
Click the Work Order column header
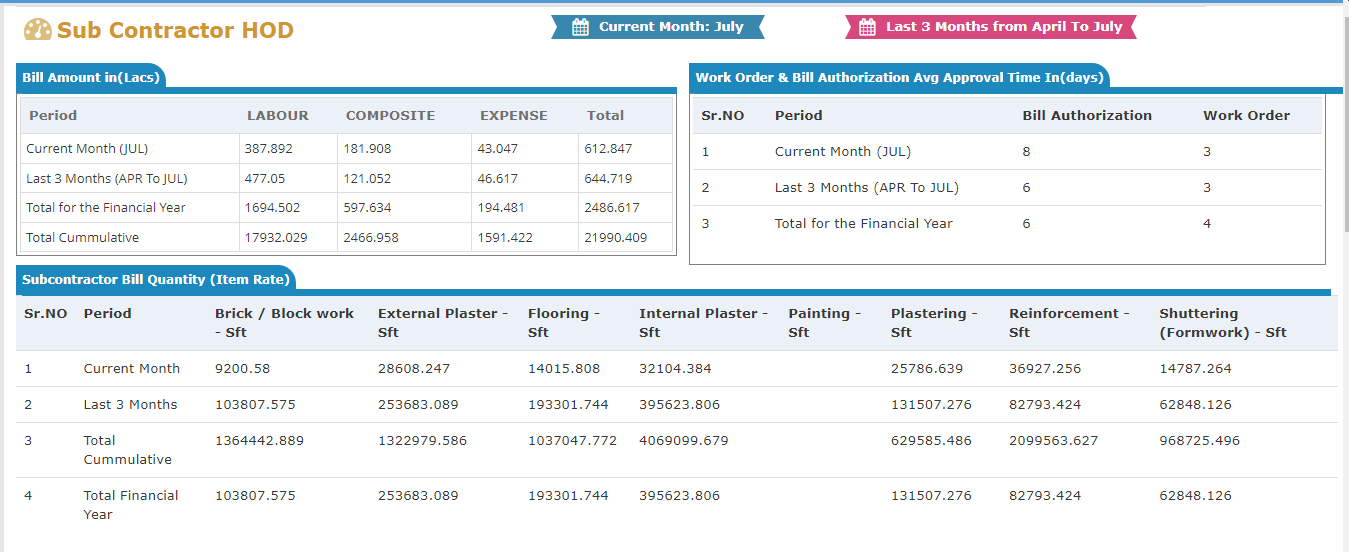(x=1246, y=116)
